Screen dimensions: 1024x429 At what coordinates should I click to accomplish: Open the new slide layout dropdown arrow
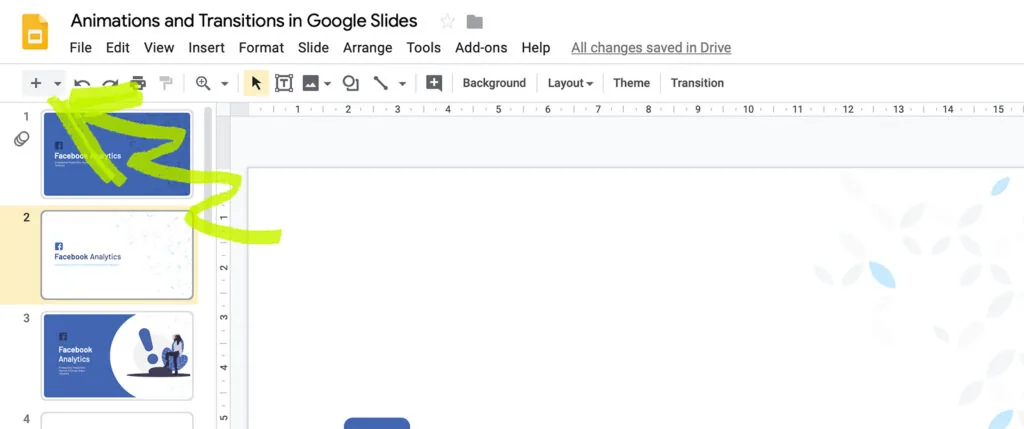click(x=57, y=84)
